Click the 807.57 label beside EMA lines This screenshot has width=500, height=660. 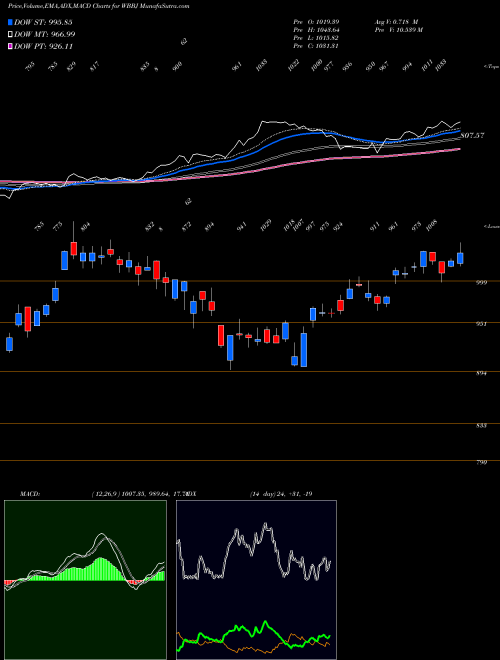[472, 136]
